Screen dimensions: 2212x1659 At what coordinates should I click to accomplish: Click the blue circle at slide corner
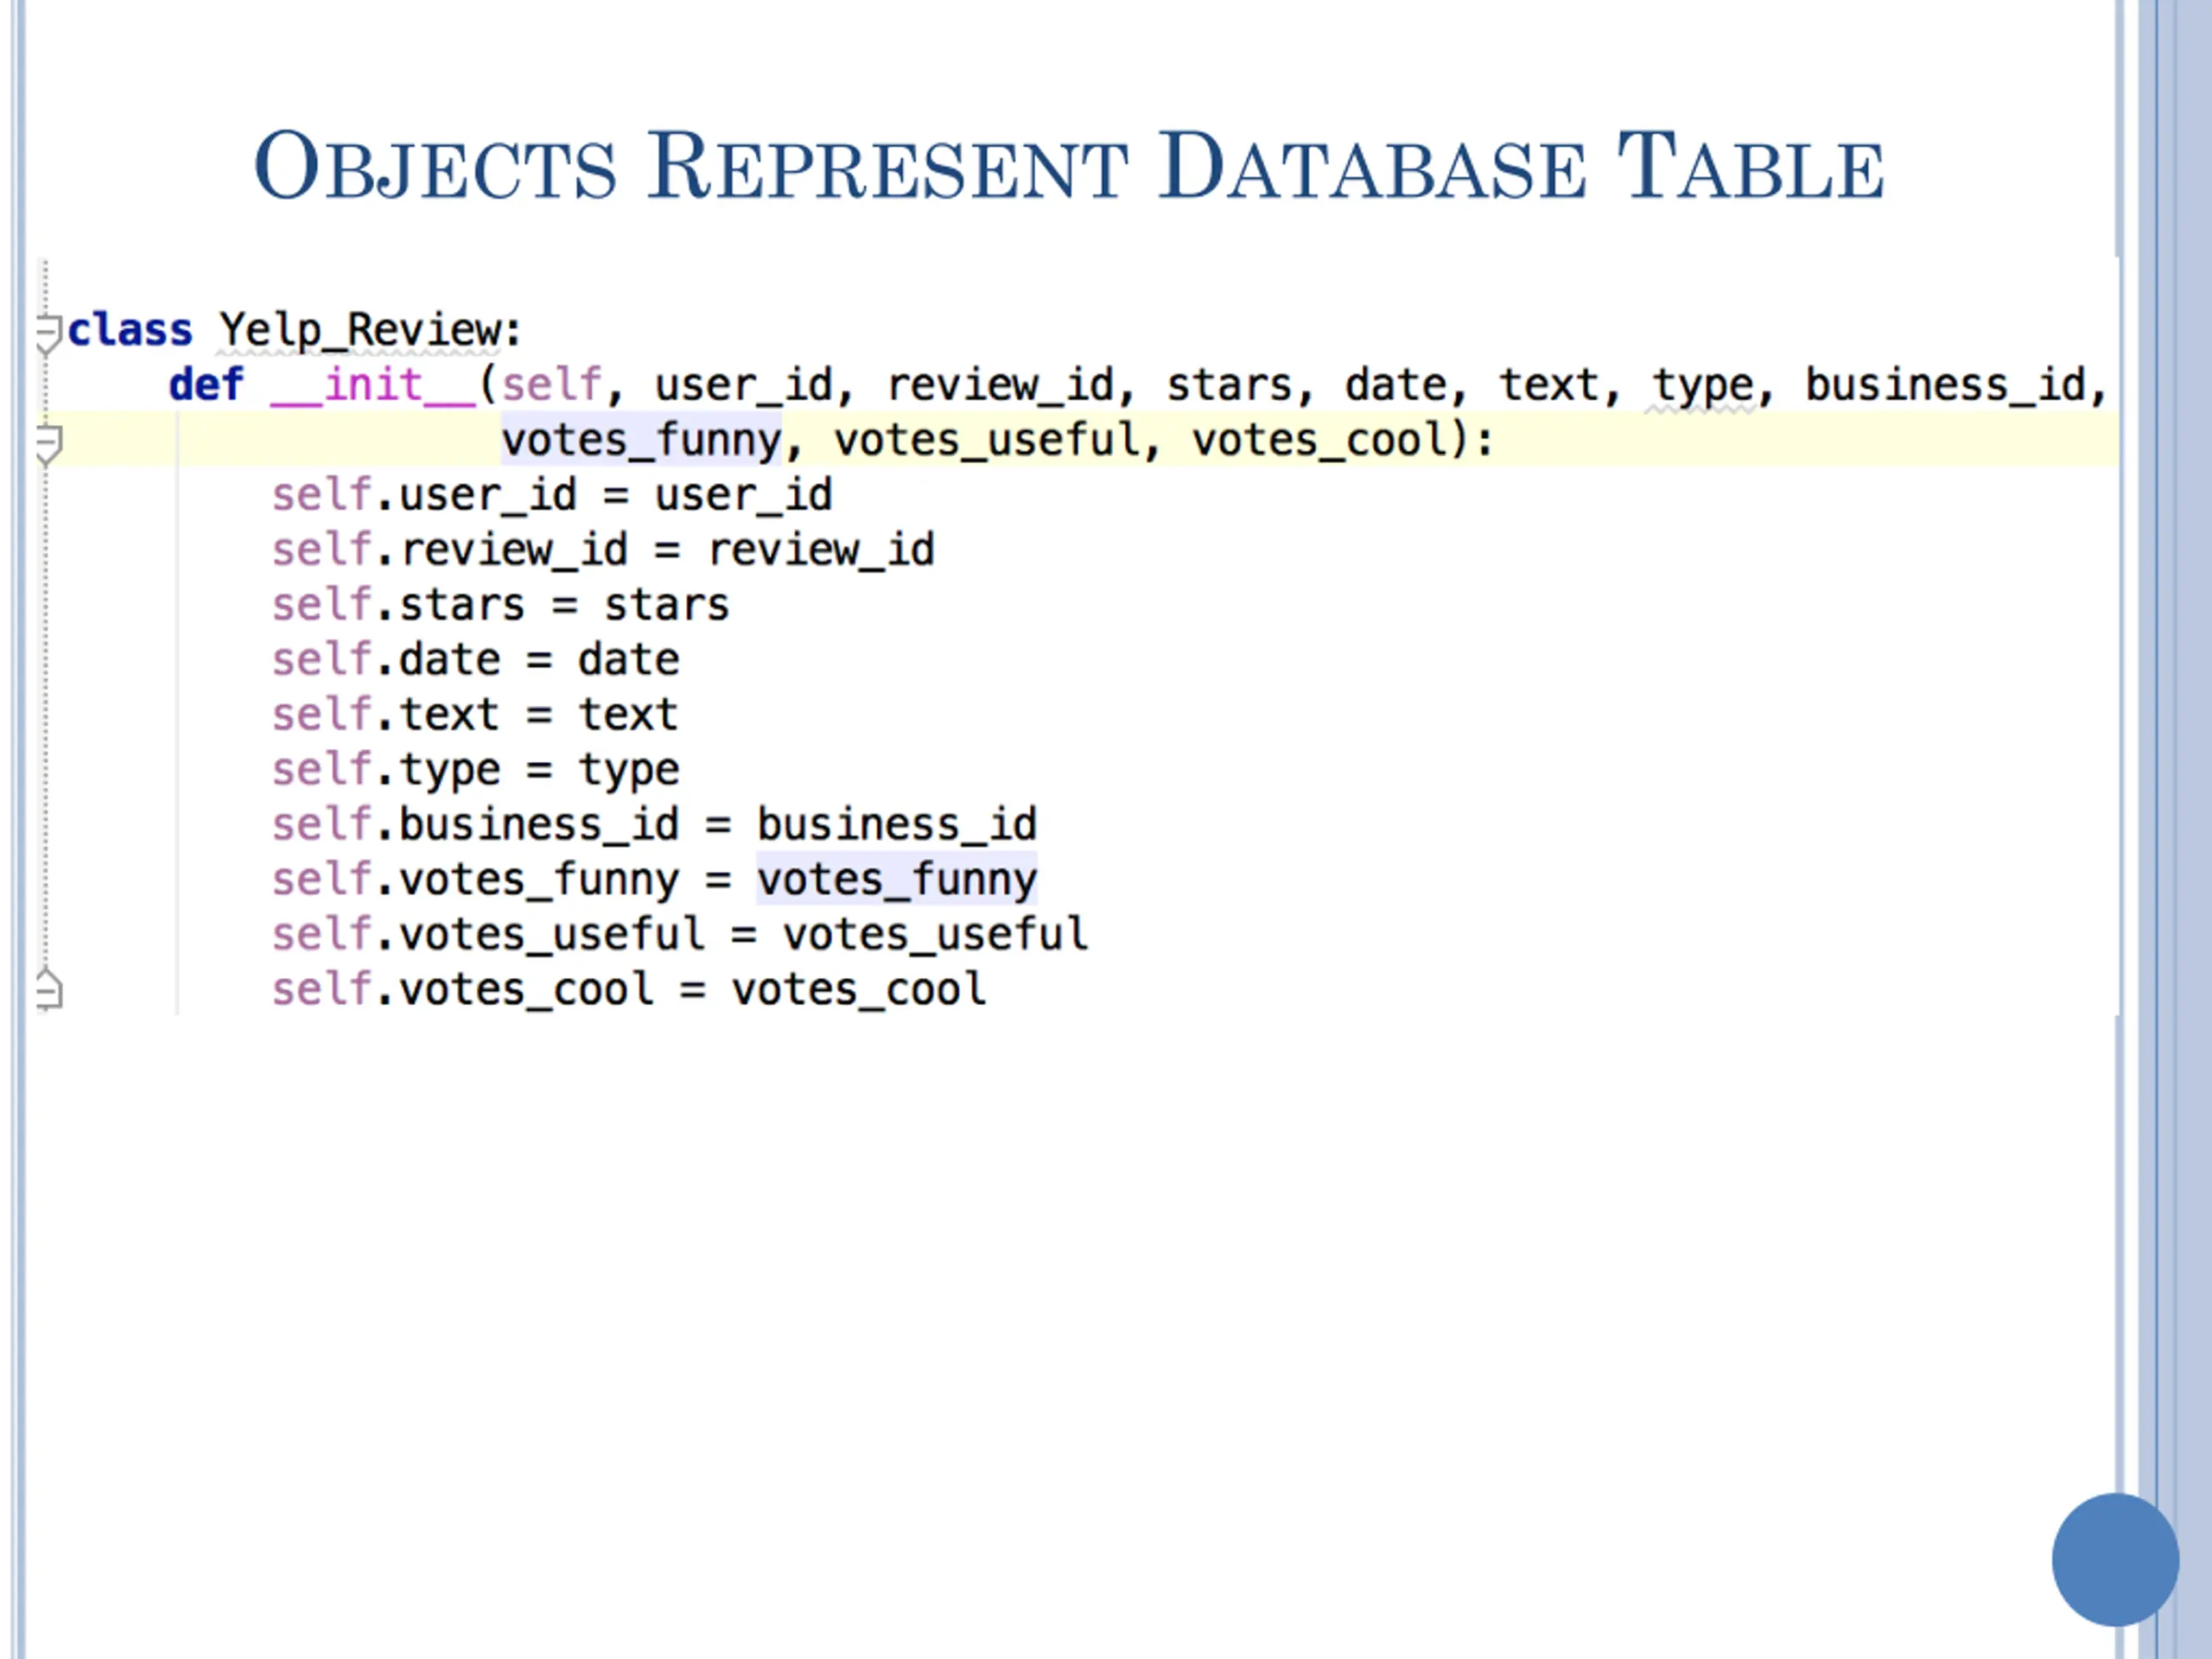point(2114,1559)
